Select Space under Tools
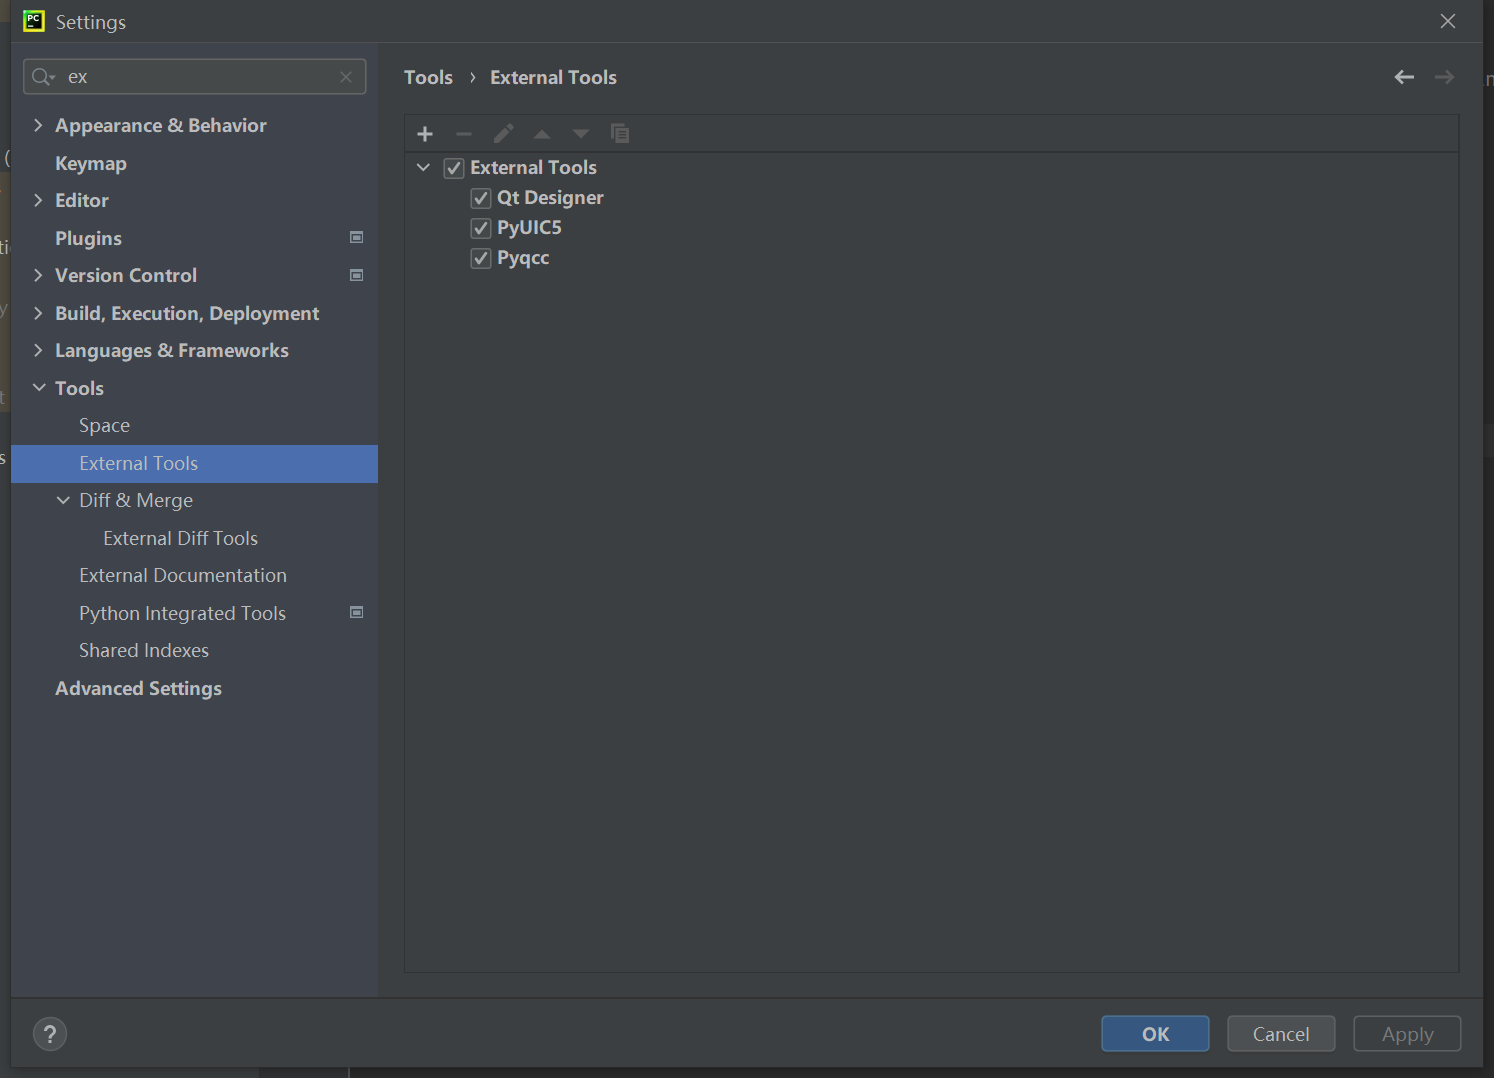This screenshot has width=1494, height=1078. coord(104,426)
